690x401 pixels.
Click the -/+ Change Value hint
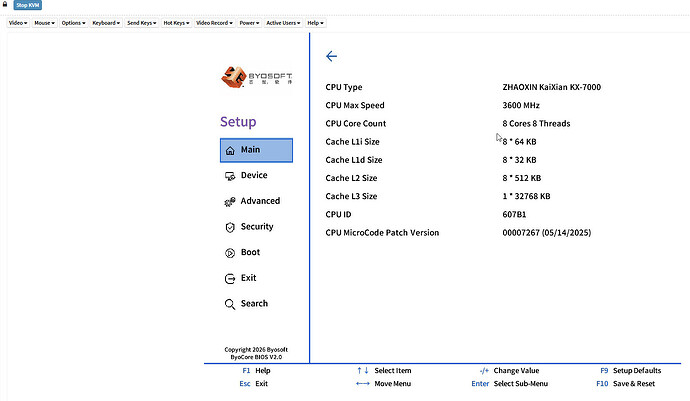point(509,371)
